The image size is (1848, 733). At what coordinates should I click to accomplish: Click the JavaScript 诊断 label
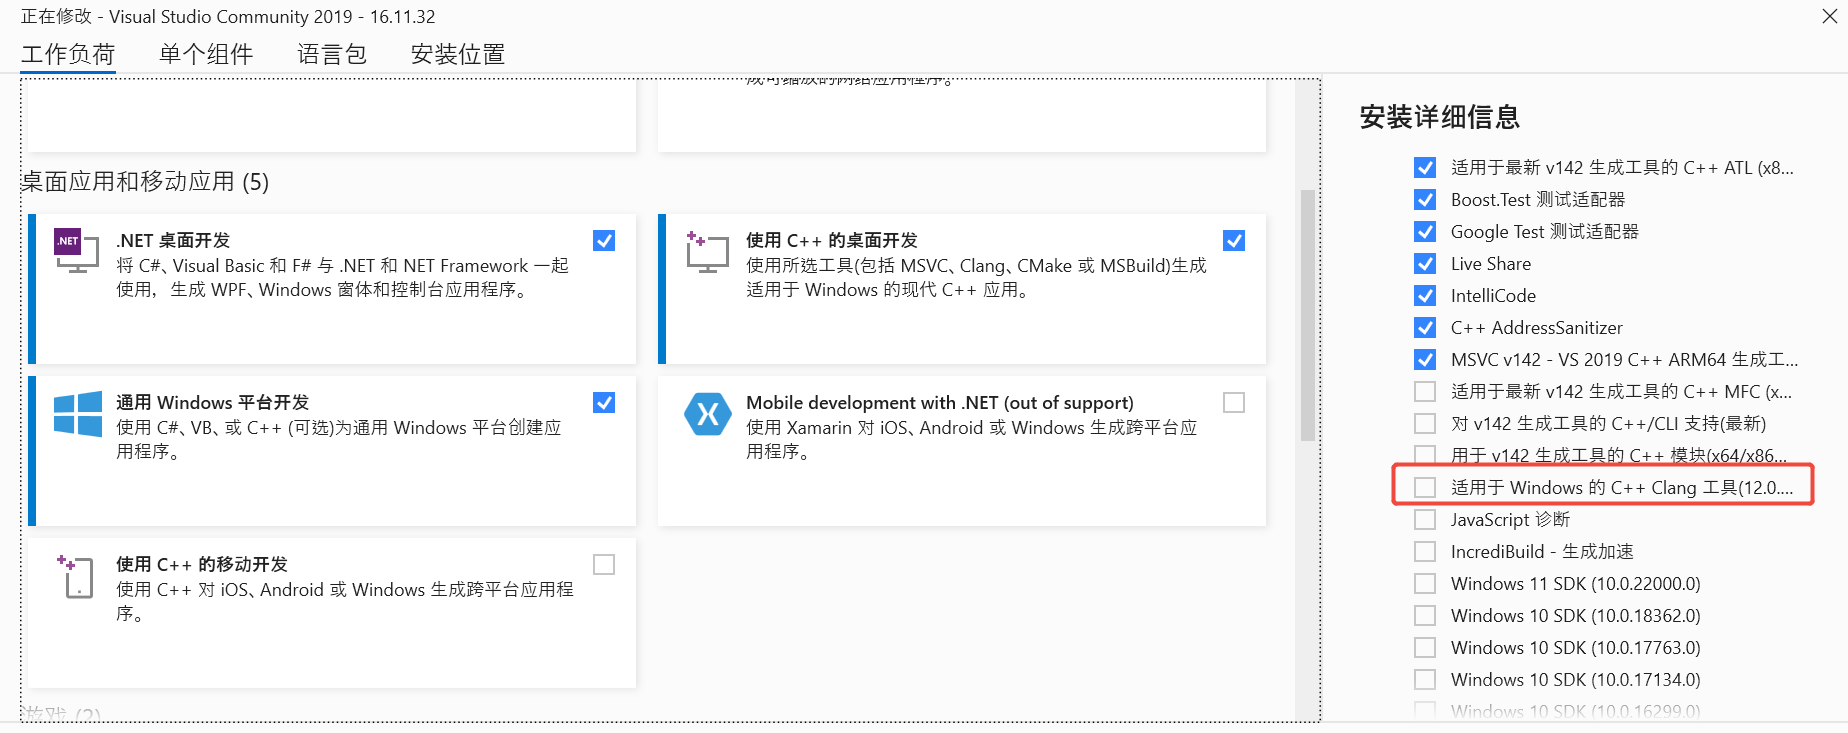[x=1511, y=520]
